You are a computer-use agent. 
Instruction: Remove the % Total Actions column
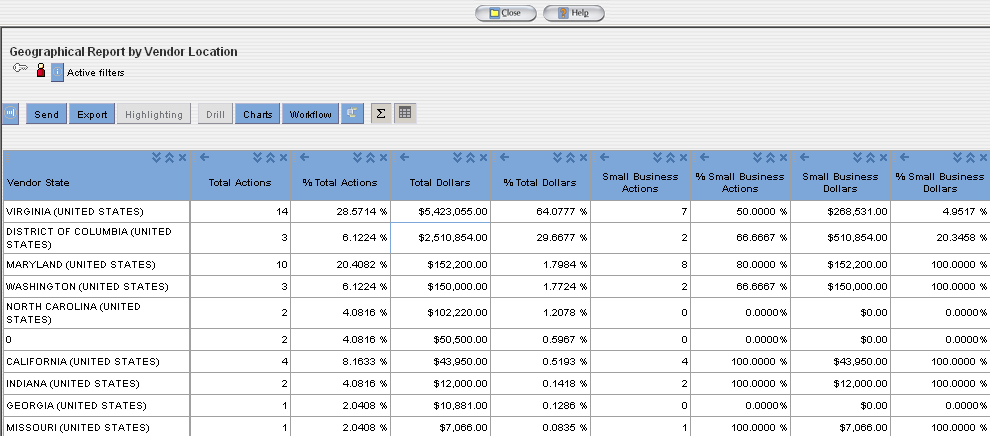tap(383, 158)
